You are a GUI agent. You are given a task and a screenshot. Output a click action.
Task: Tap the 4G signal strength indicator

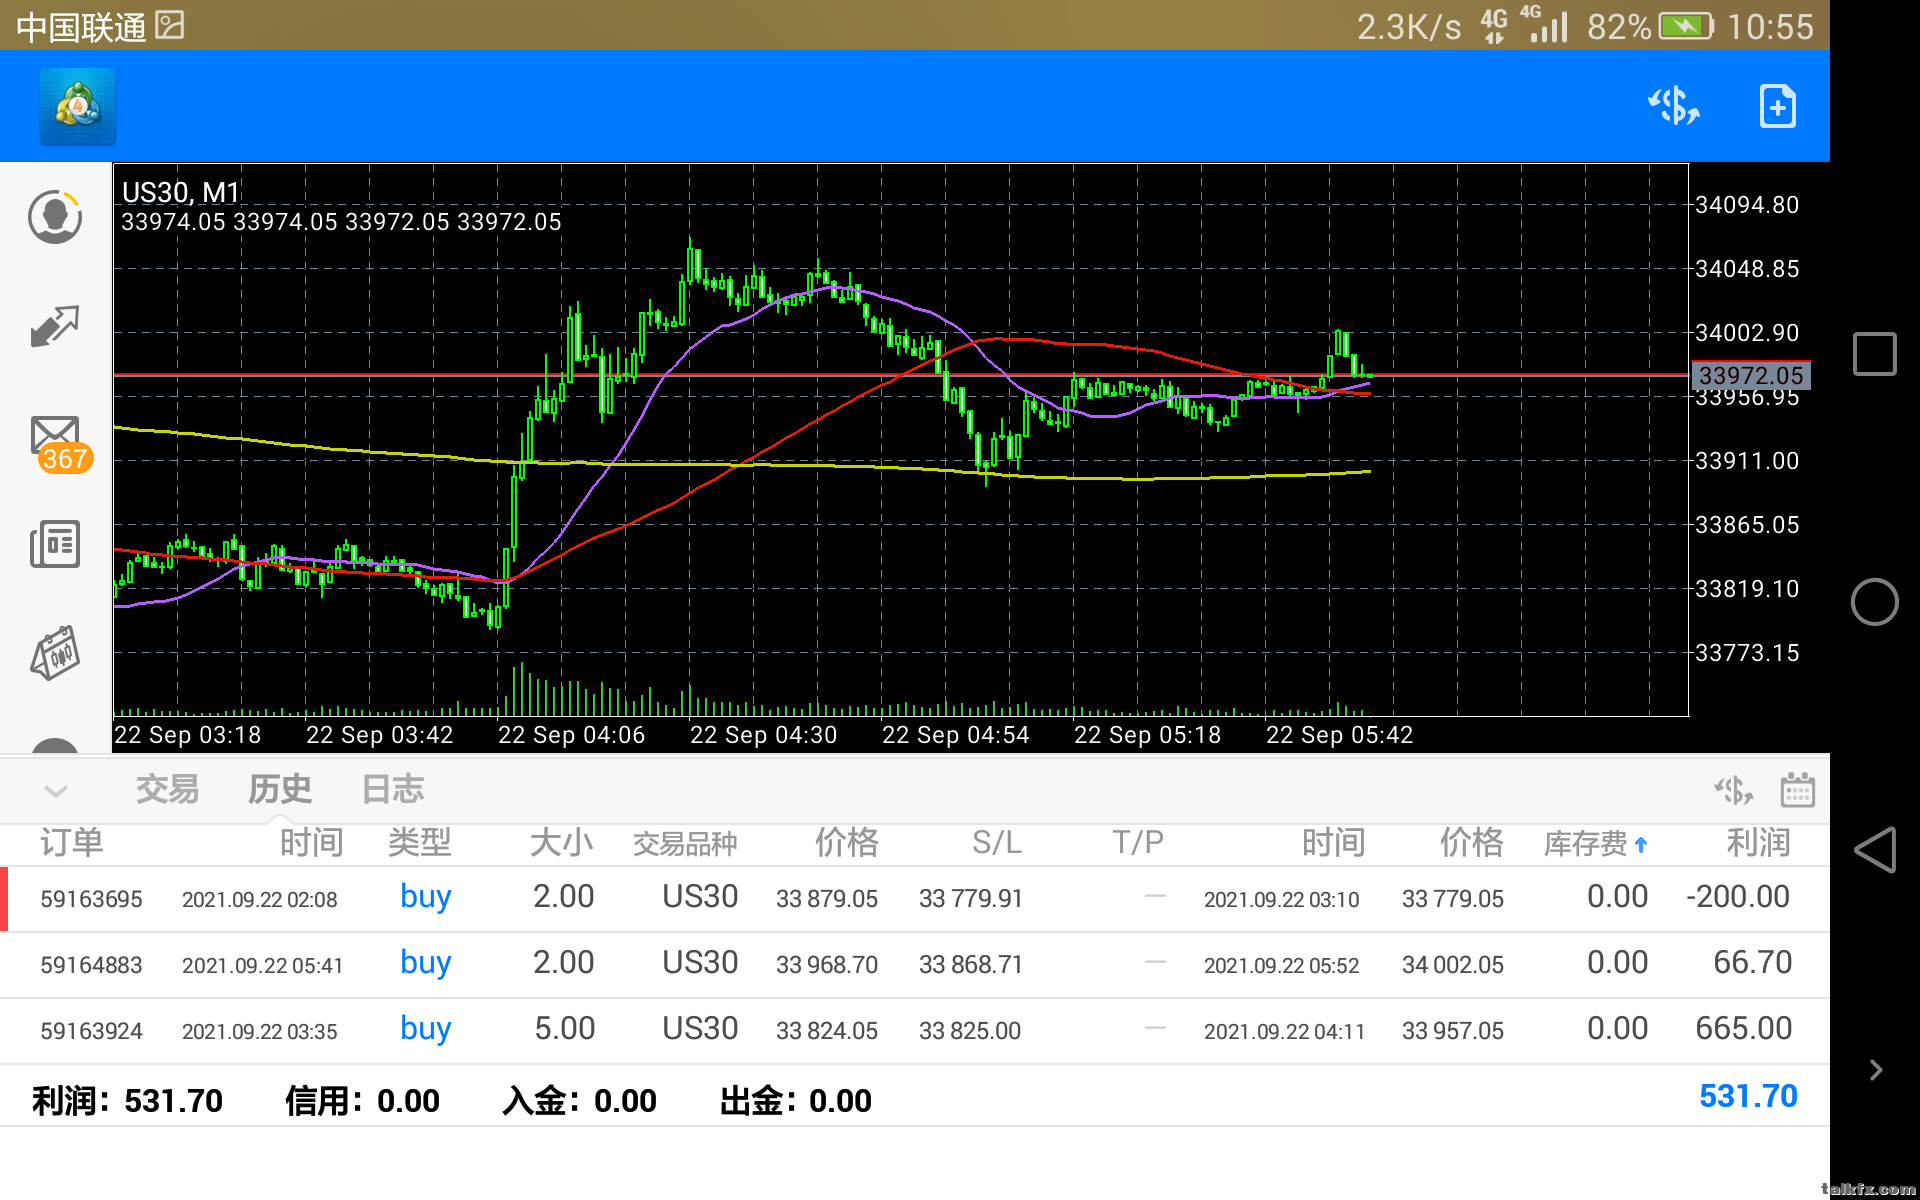pos(1544,26)
